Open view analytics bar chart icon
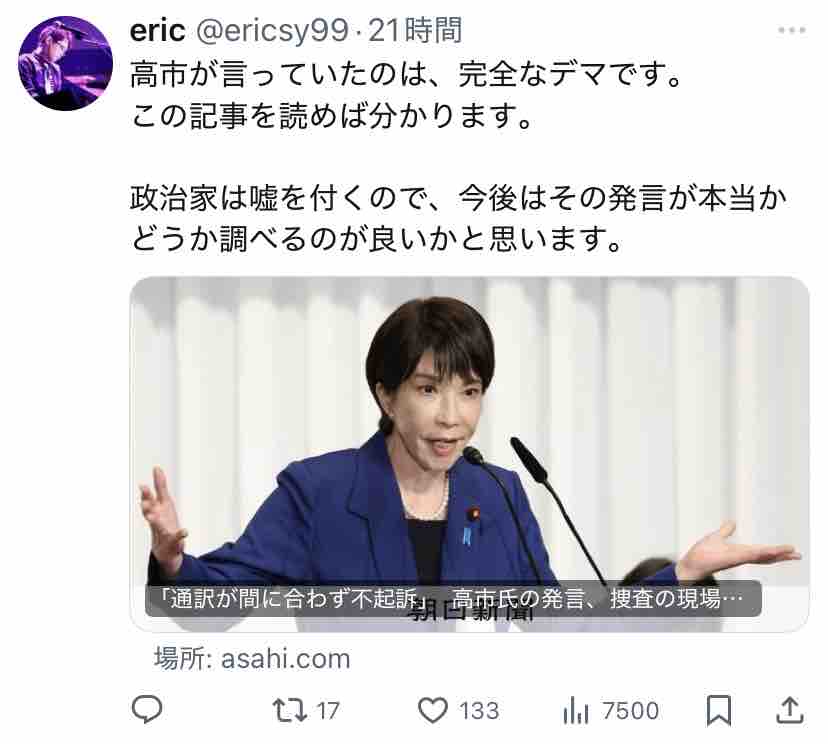This screenshot has width=828, height=744. point(576,711)
